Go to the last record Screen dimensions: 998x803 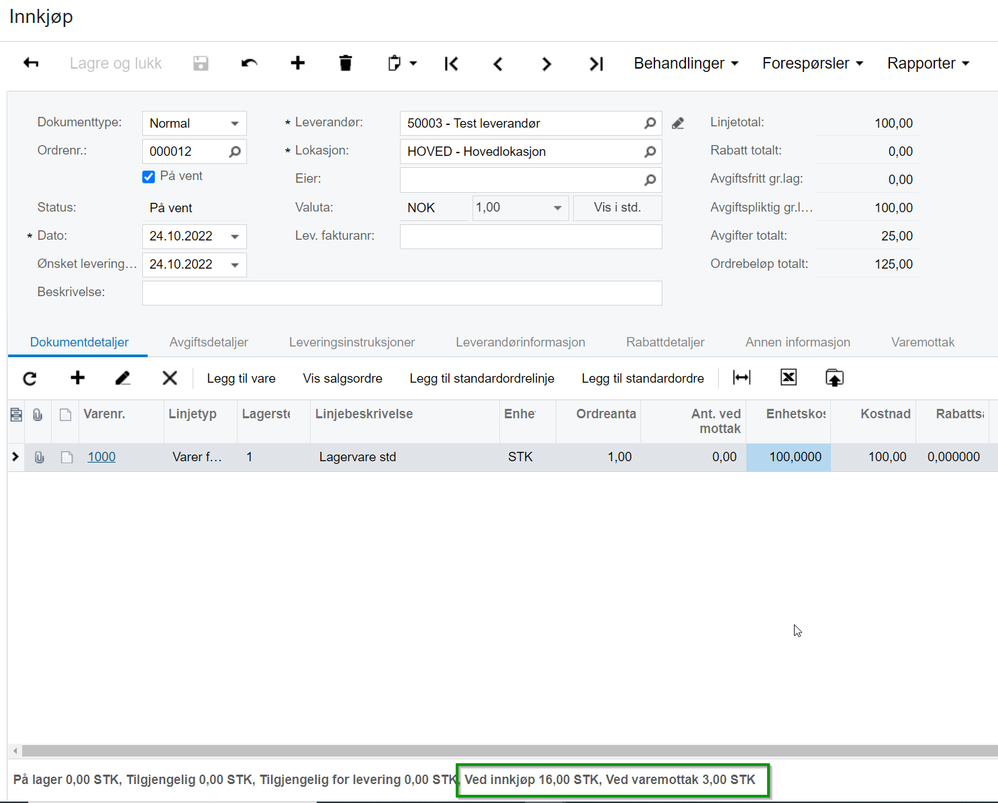(x=596, y=63)
